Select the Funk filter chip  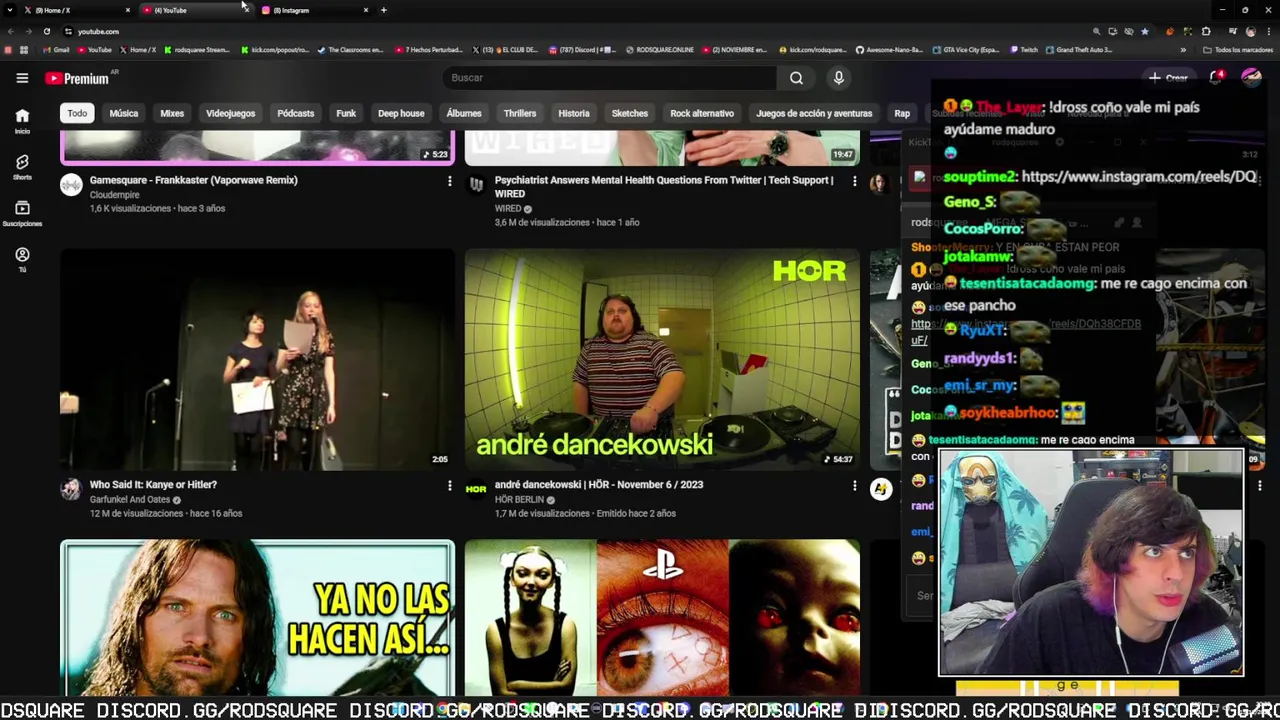tap(346, 113)
